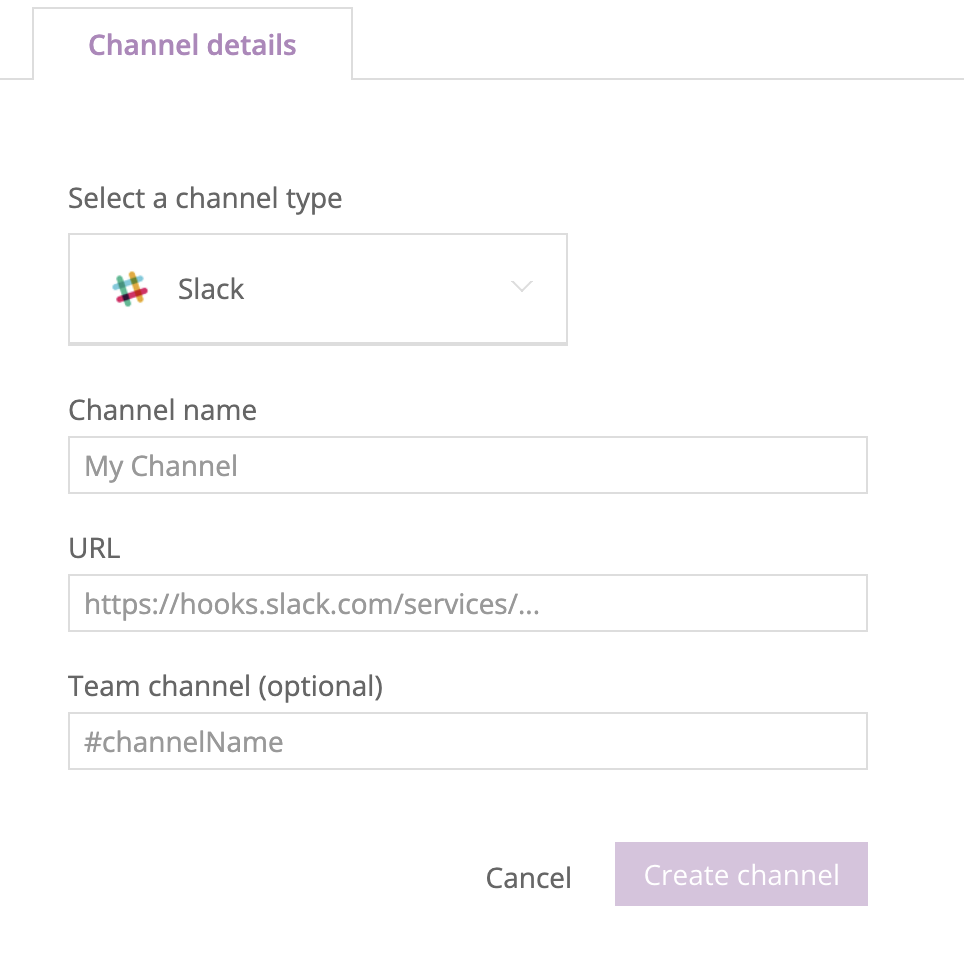The width and height of the screenshot is (964, 954).
Task: Focus the Channel name input field
Action: (468, 465)
